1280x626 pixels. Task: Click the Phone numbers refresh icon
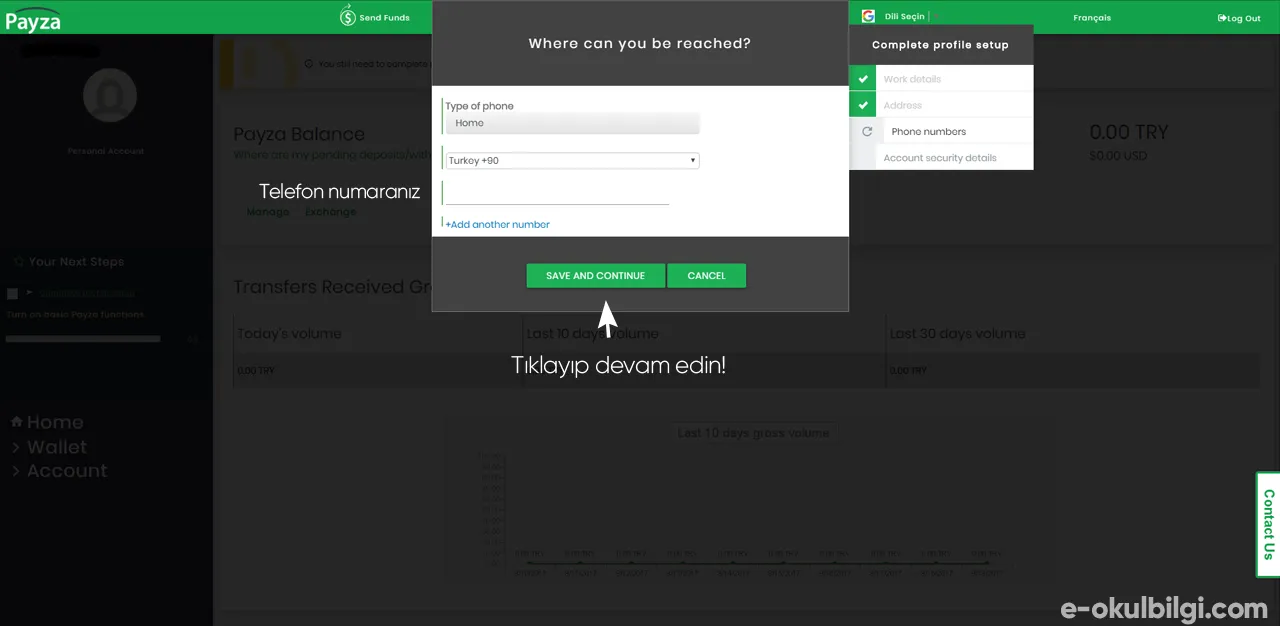pyautogui.click(x=867, y=131)
